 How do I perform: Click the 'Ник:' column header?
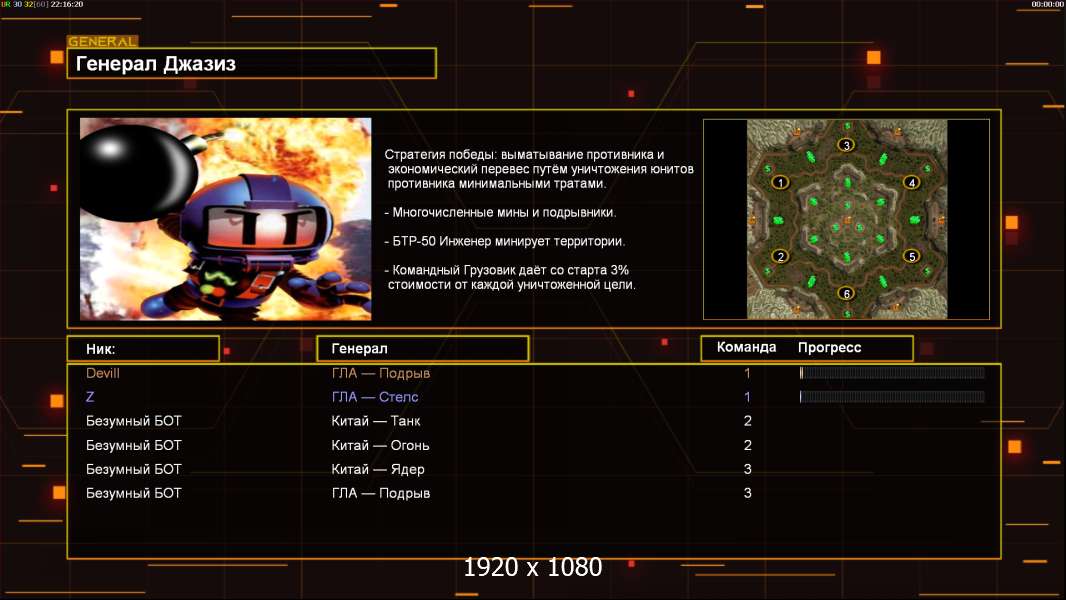point(101,349)
